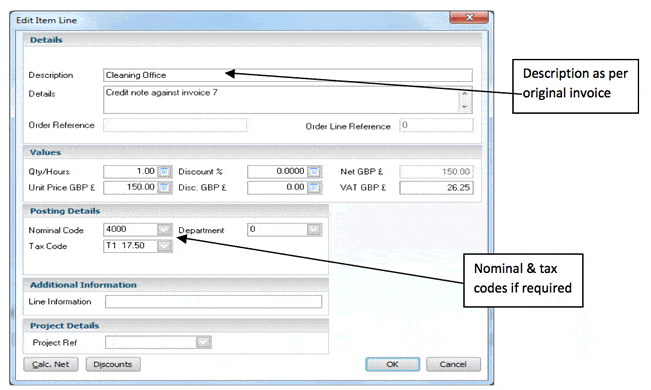Image resolution: width=651 pixels, height=390 pixels.
Task: Click into the Order Reference field
Action: tap(175, 125)
